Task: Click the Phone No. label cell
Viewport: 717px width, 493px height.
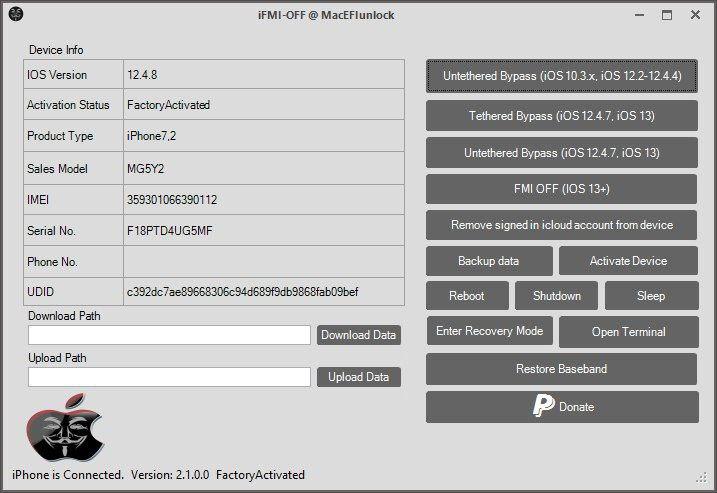Action: 74,262
